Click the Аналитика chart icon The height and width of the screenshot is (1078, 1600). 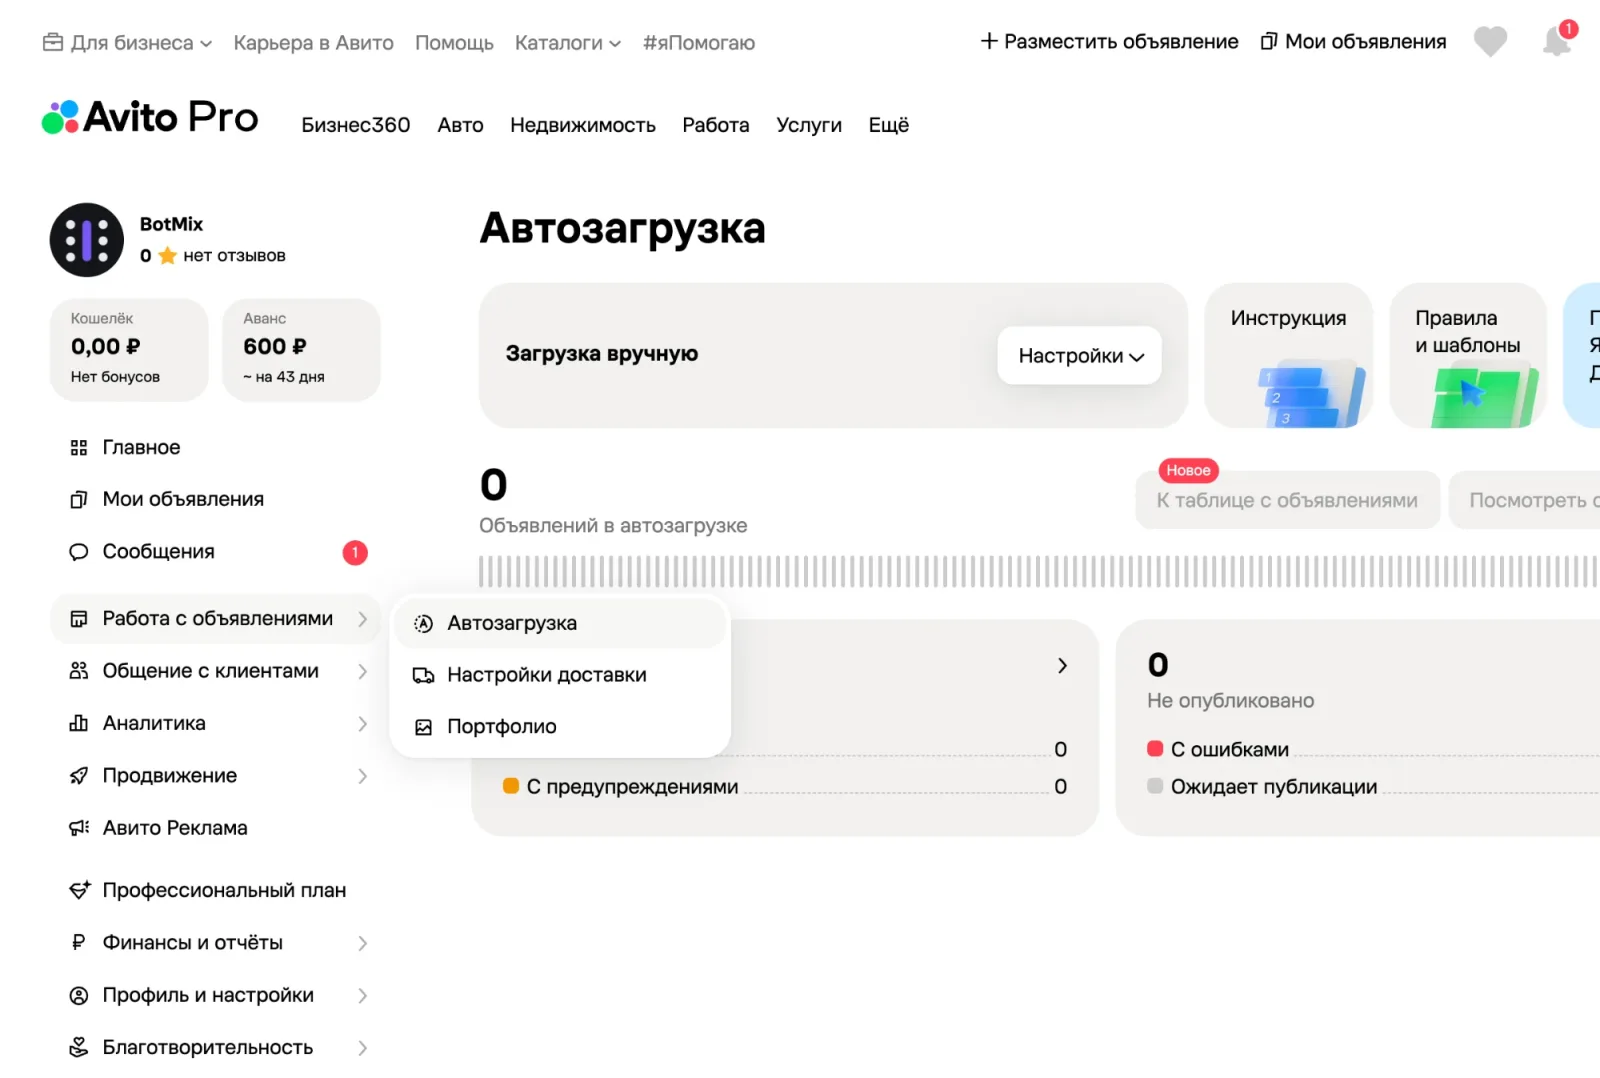79,723
